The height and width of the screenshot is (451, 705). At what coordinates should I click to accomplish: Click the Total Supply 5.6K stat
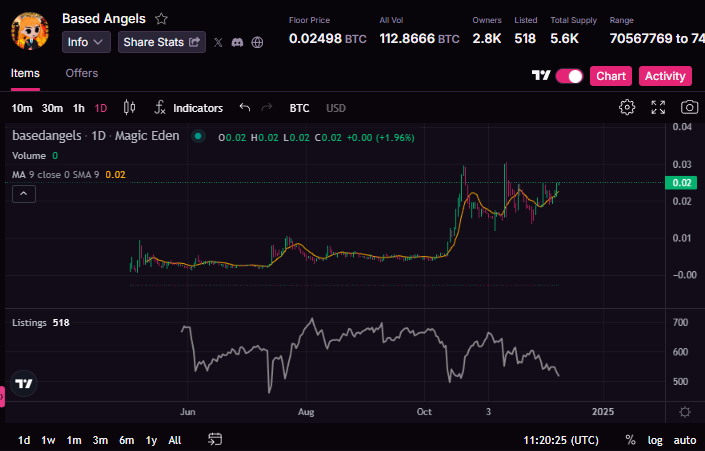point(573,31)
